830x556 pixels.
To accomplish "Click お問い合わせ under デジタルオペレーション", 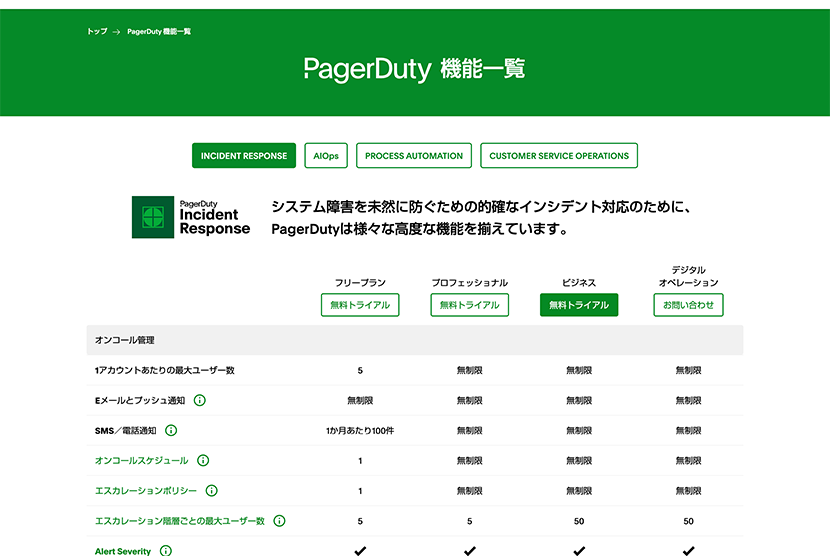I will tap(688, 305).
